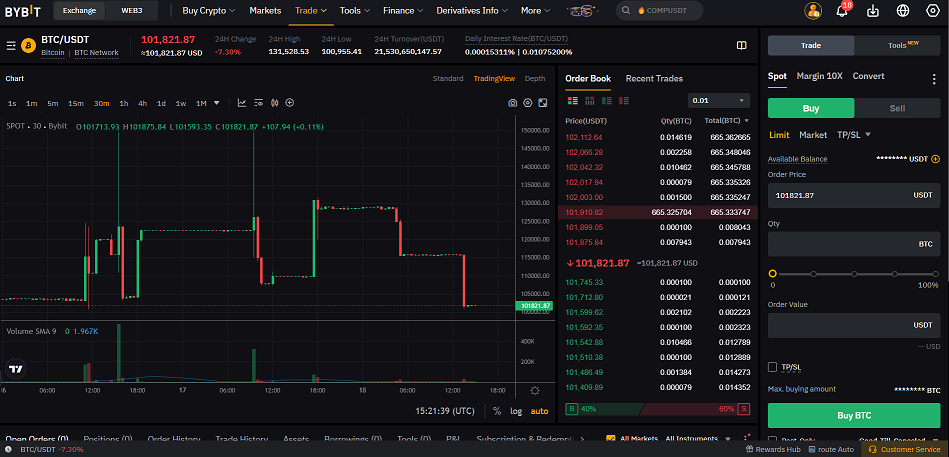The image size is (949, 457).
Task: Expand the Tools navigation menu
Action: coord(355,10)
